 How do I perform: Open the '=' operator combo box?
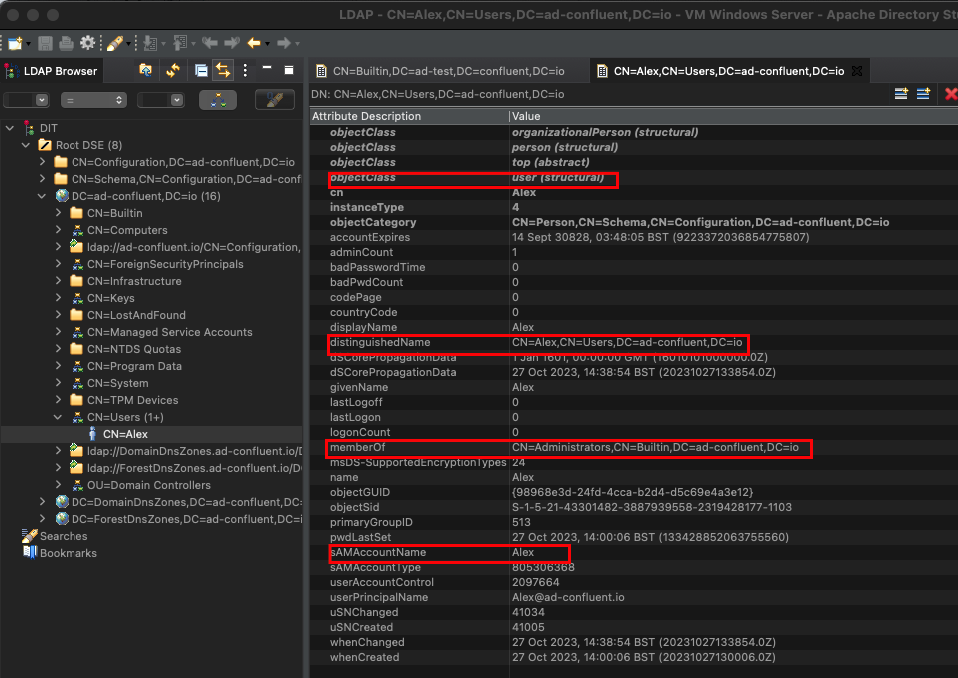point(93,100)
